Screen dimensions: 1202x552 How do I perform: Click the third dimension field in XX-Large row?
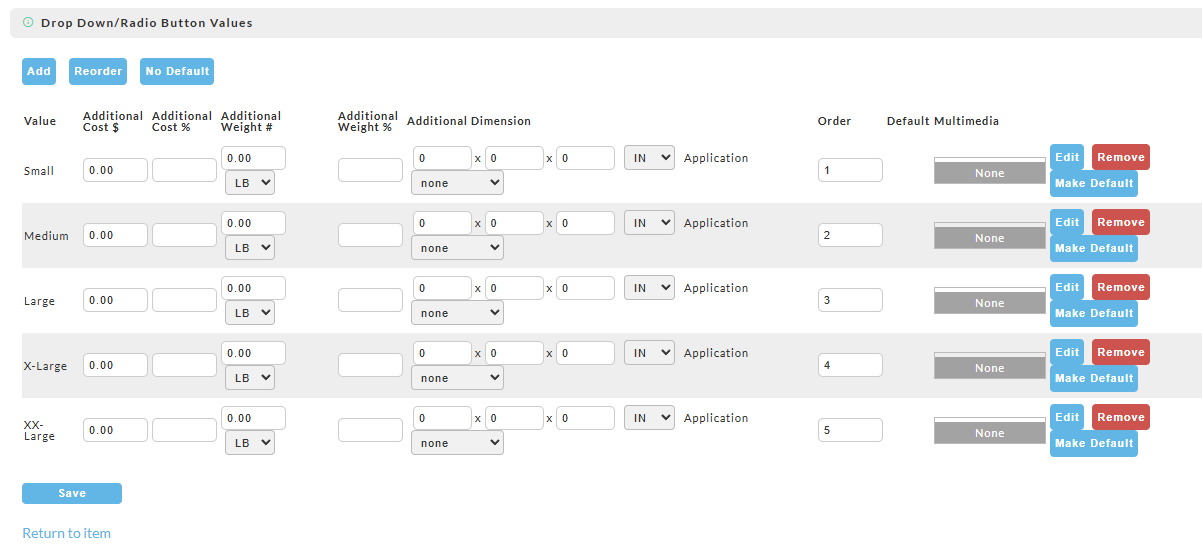pos(585,418)
